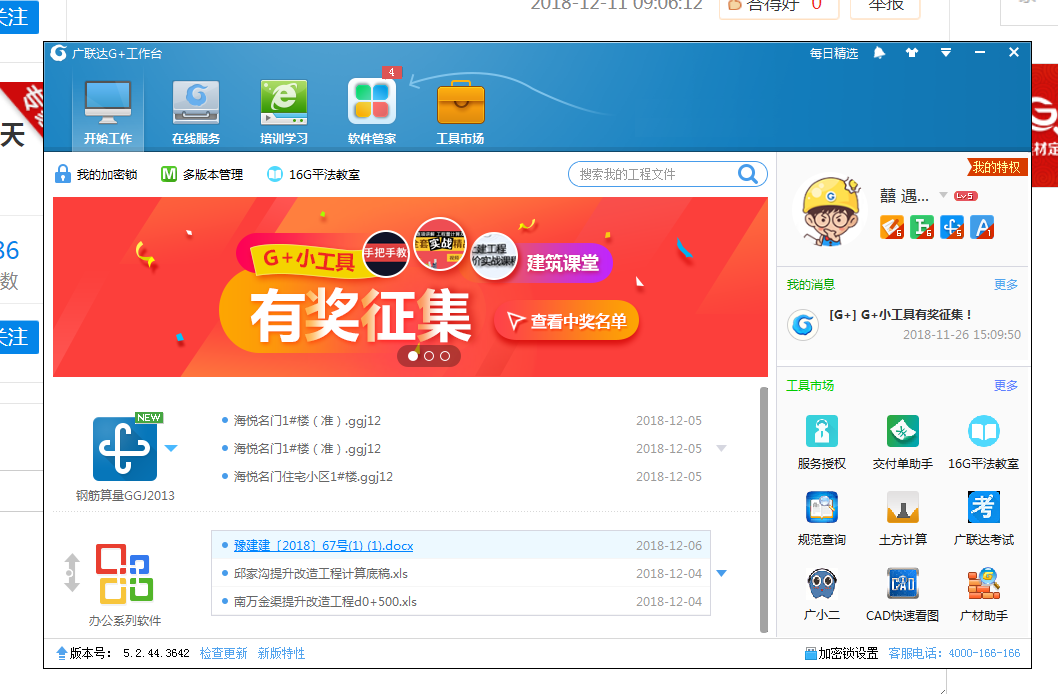Screen dimensions: 1058x694
Task: Click the green product badge icon
Action: 922,227
